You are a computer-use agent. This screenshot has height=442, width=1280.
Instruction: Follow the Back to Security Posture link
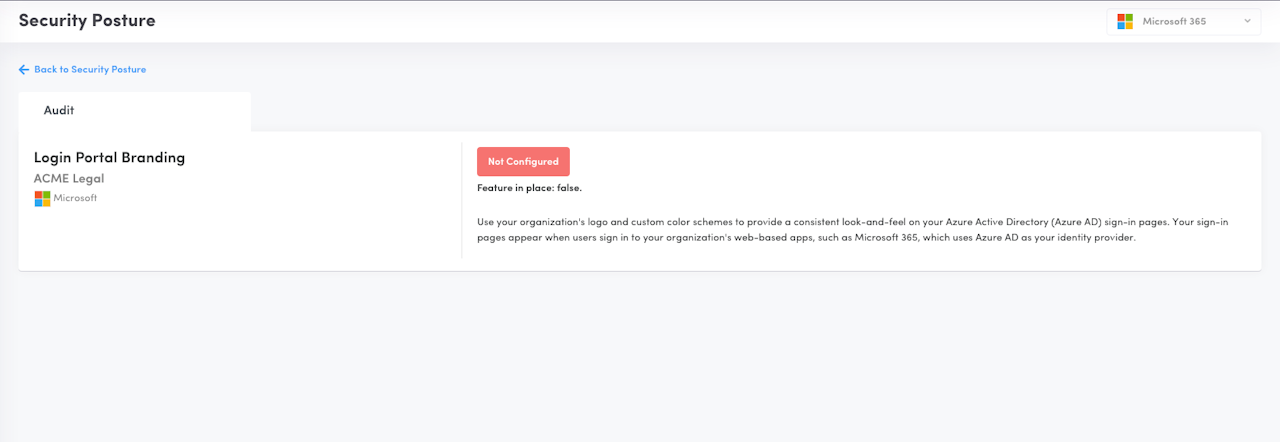(90, 70)
